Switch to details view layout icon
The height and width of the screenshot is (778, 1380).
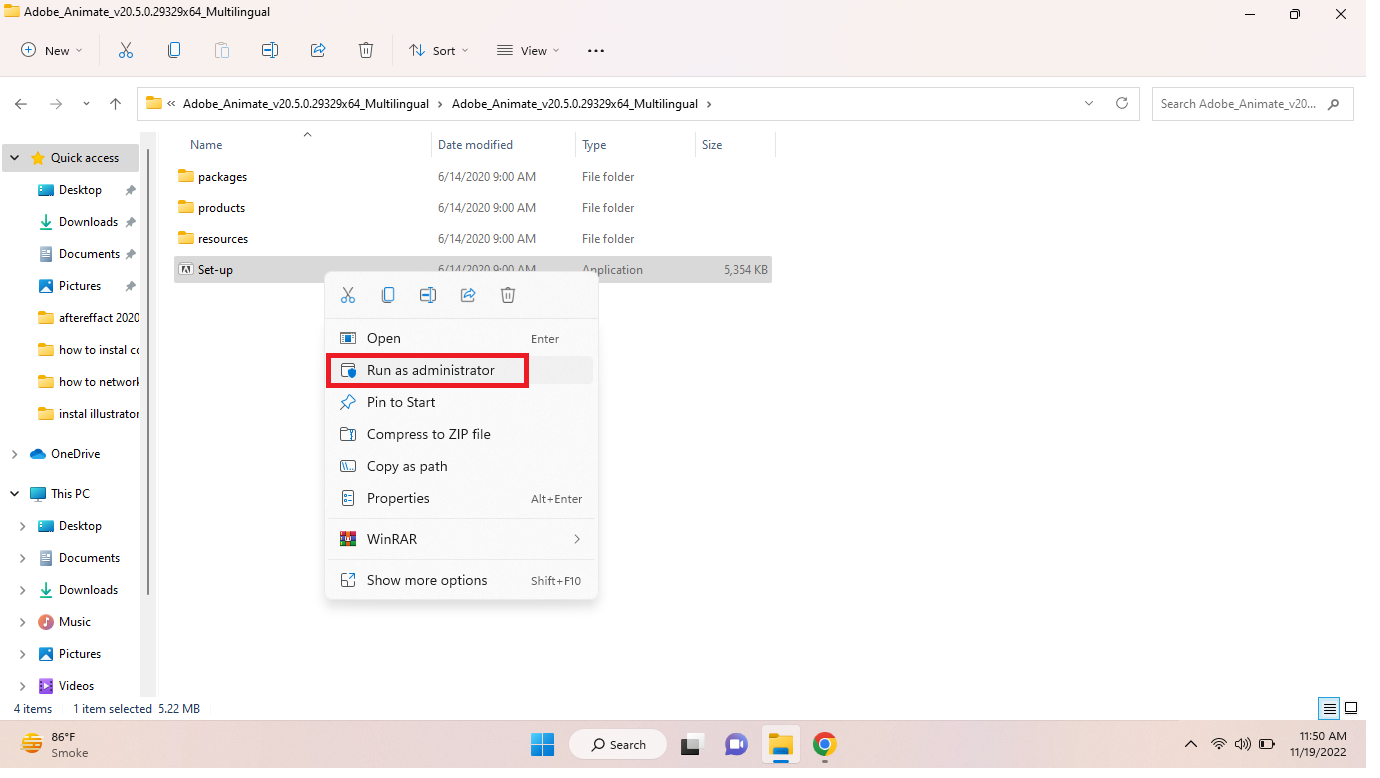click(1329, 709)
